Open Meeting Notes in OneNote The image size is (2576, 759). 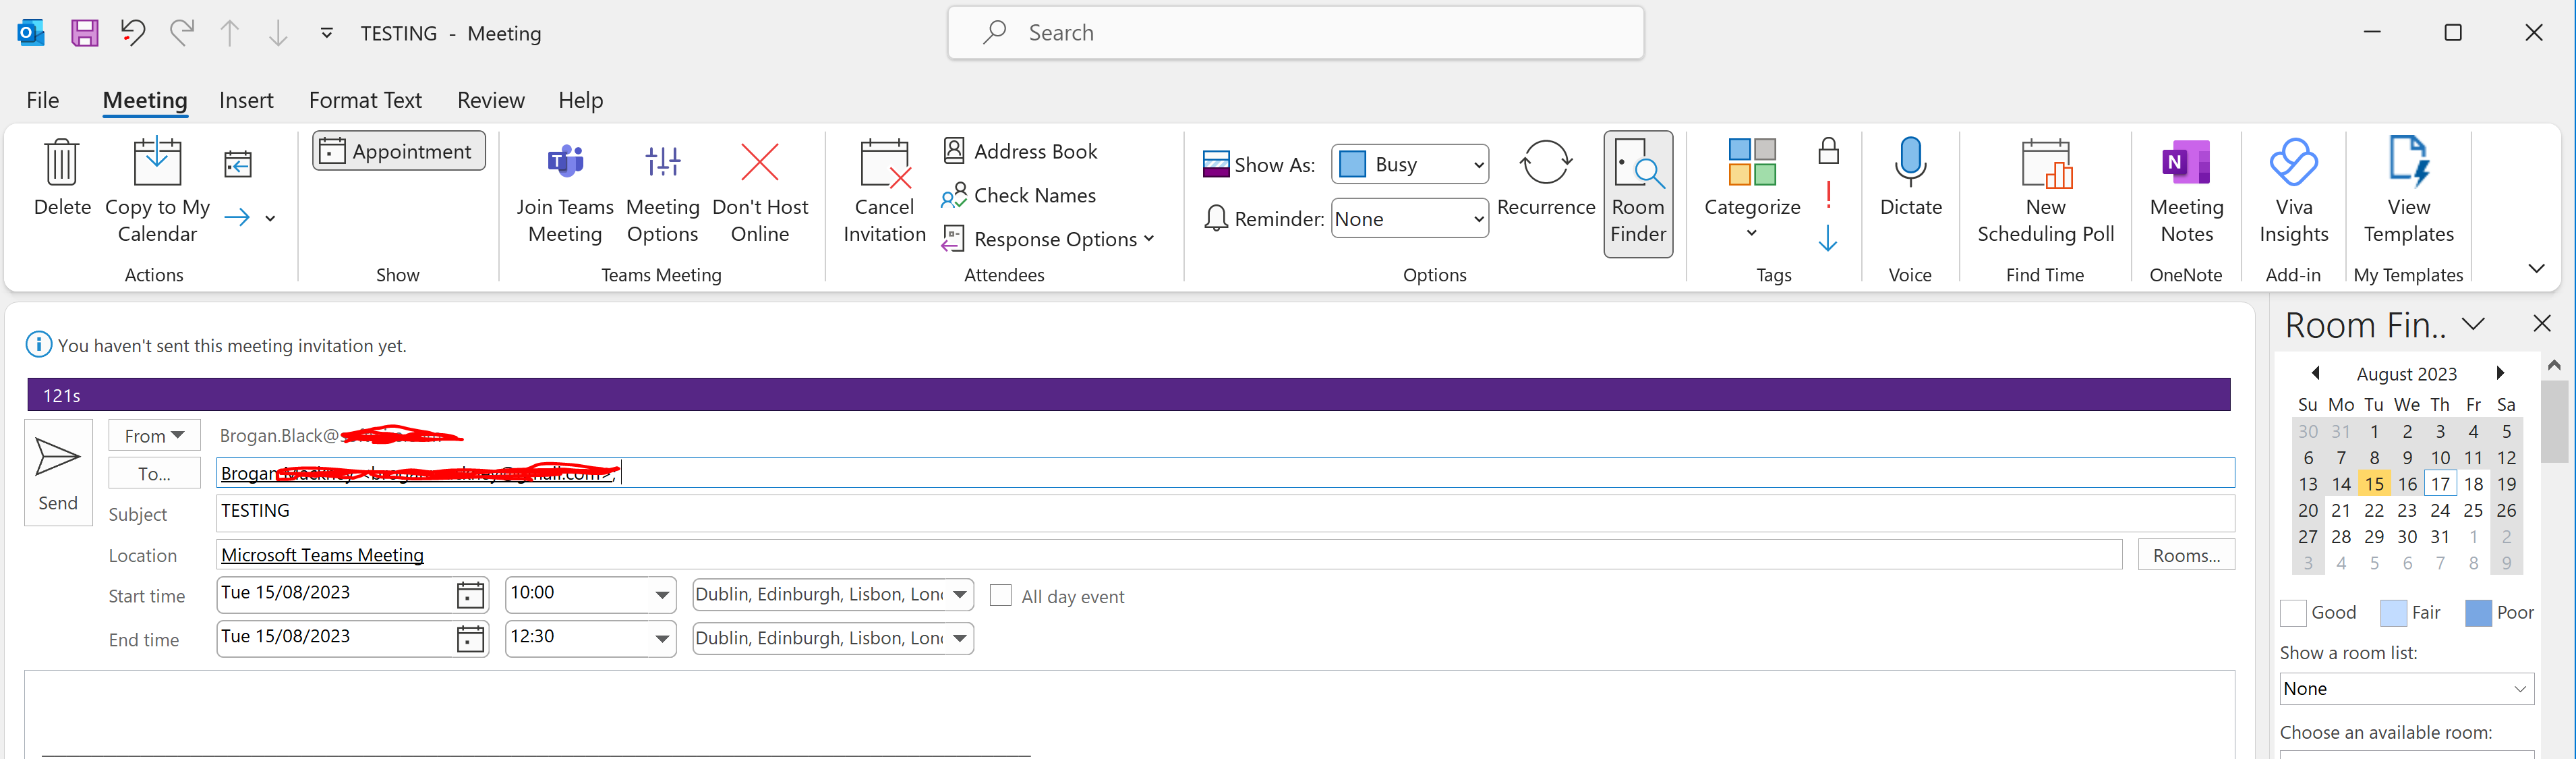click(x=2186, y=163)
